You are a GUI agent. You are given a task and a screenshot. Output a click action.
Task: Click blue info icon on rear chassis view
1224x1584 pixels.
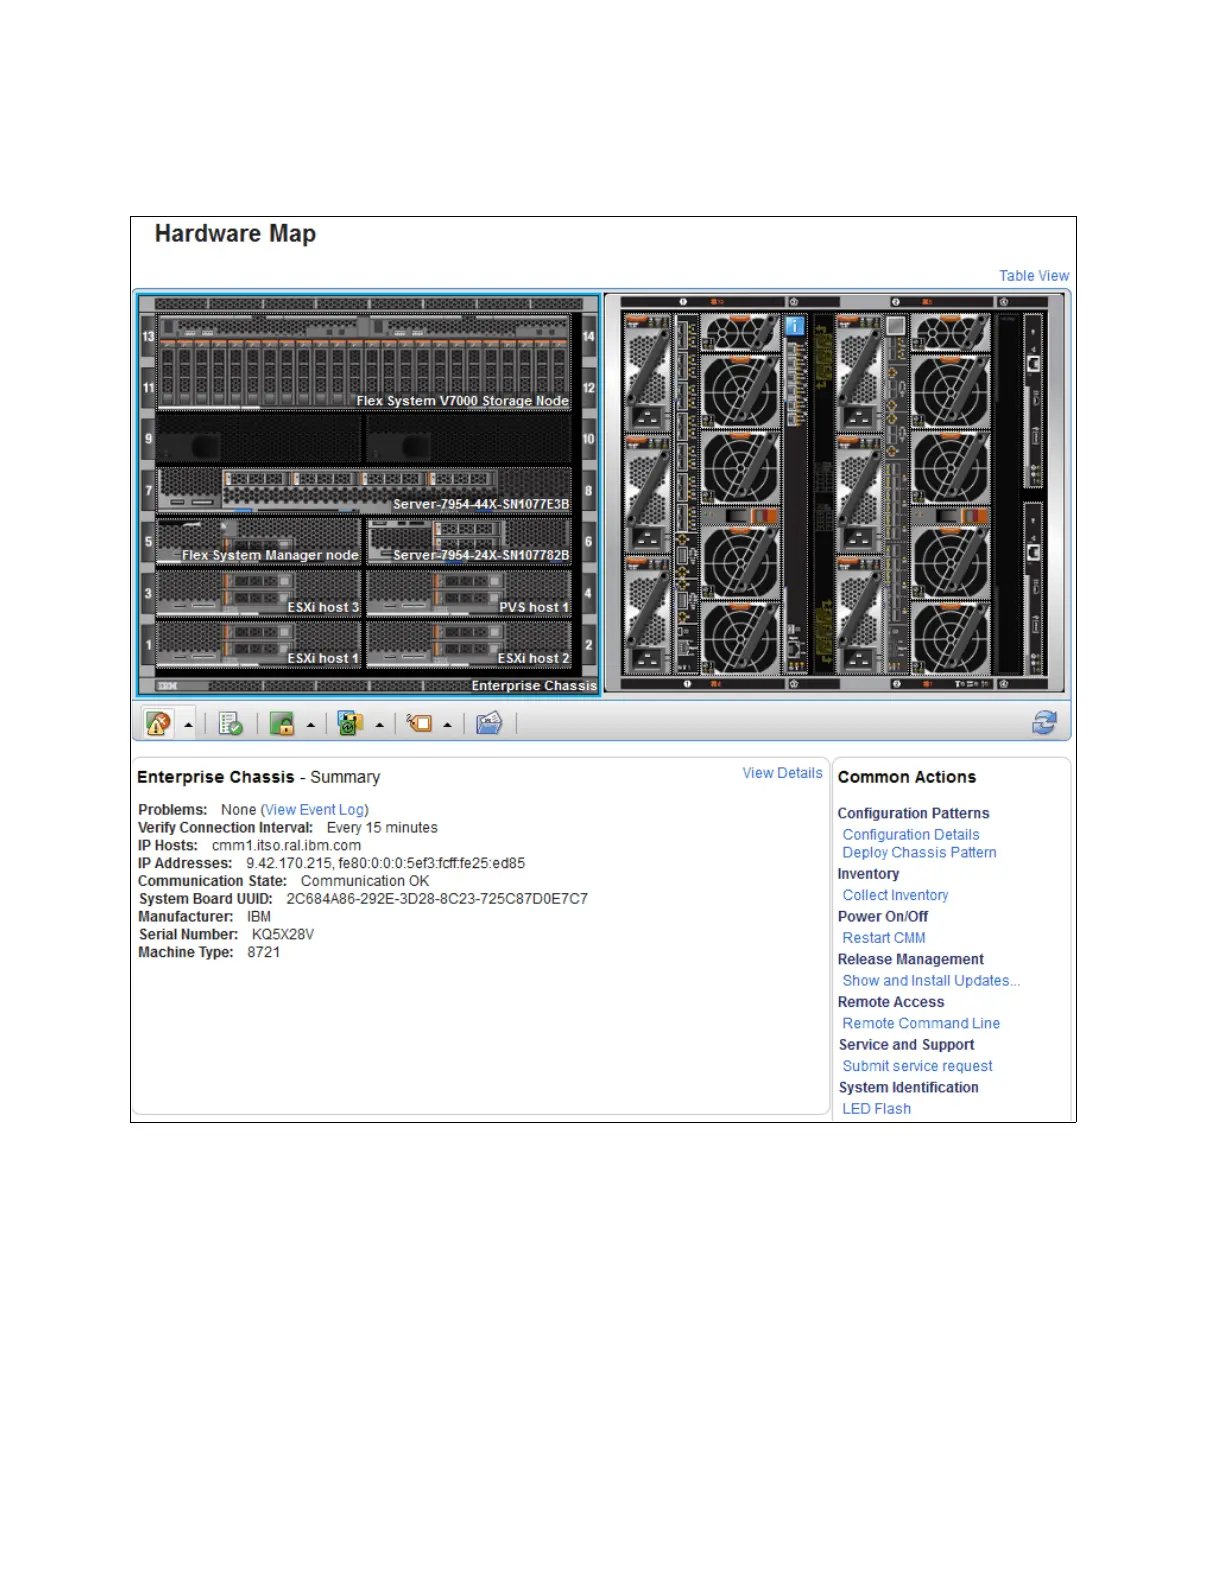(x=795, y=326)
